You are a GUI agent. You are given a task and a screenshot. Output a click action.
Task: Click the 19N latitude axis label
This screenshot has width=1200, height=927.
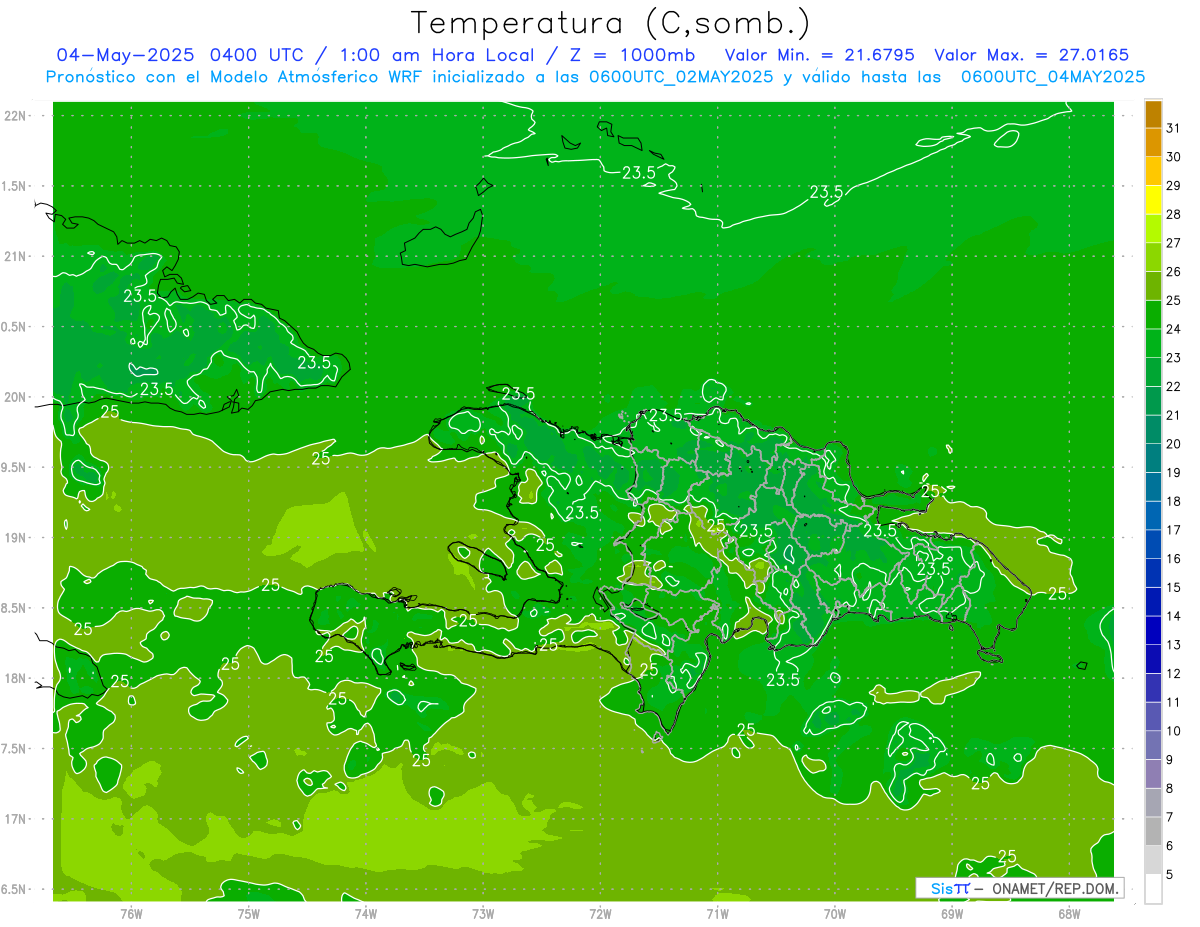17,537
